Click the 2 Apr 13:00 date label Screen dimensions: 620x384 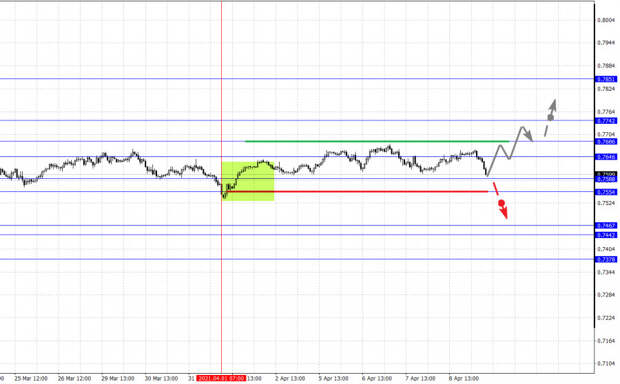point(290,378)
